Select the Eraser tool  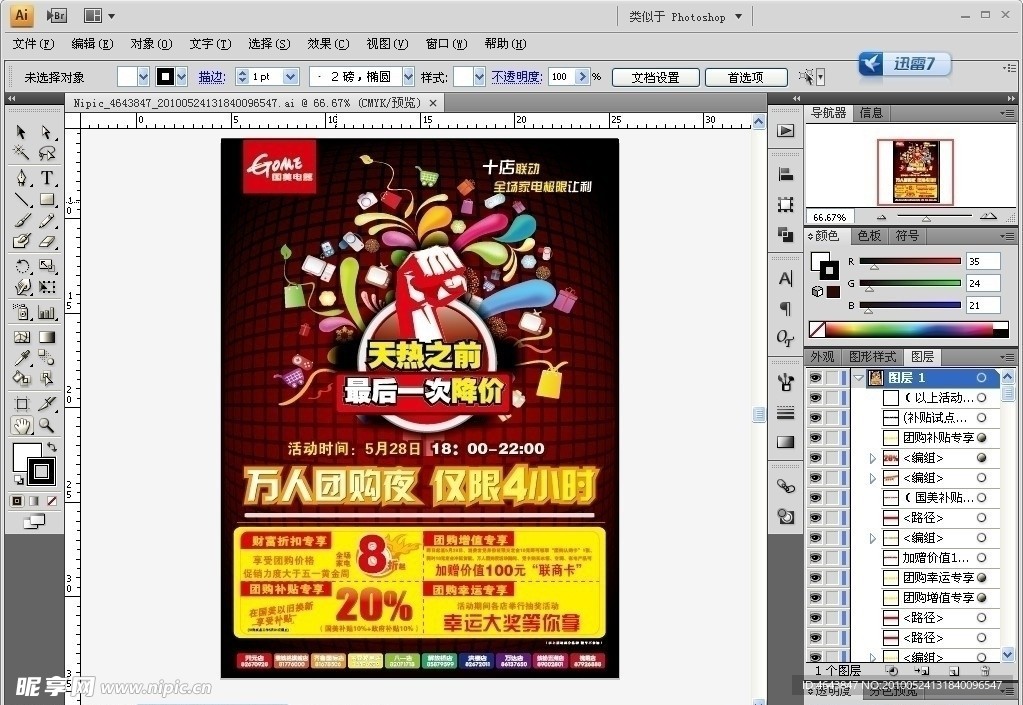(x=46, y=241)
